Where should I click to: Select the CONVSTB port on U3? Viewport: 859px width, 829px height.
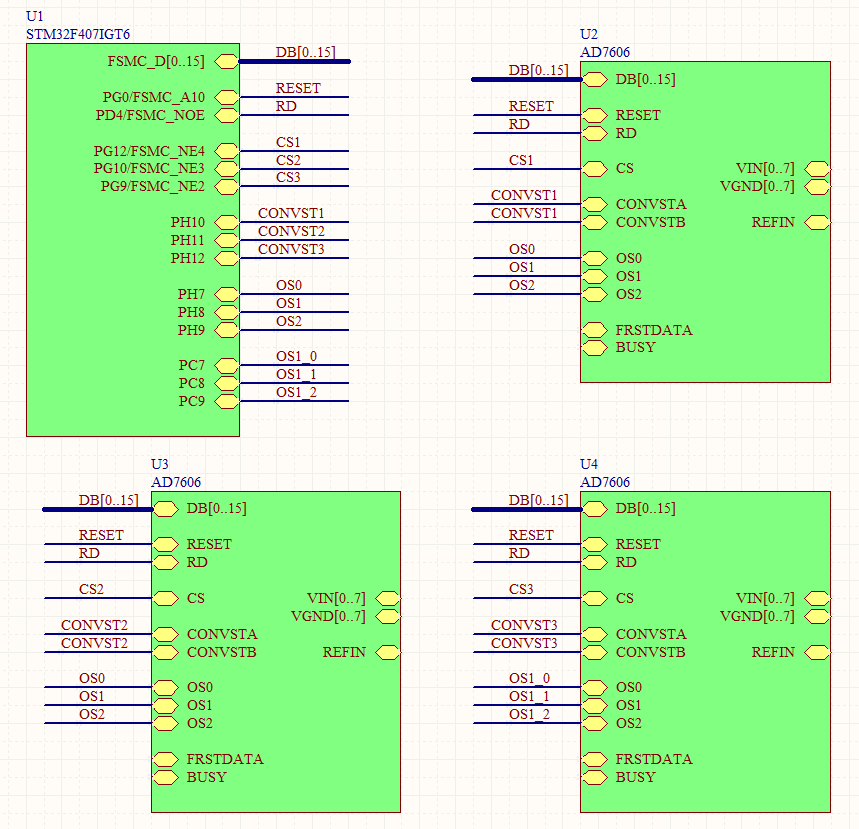(x=166, y=652)
